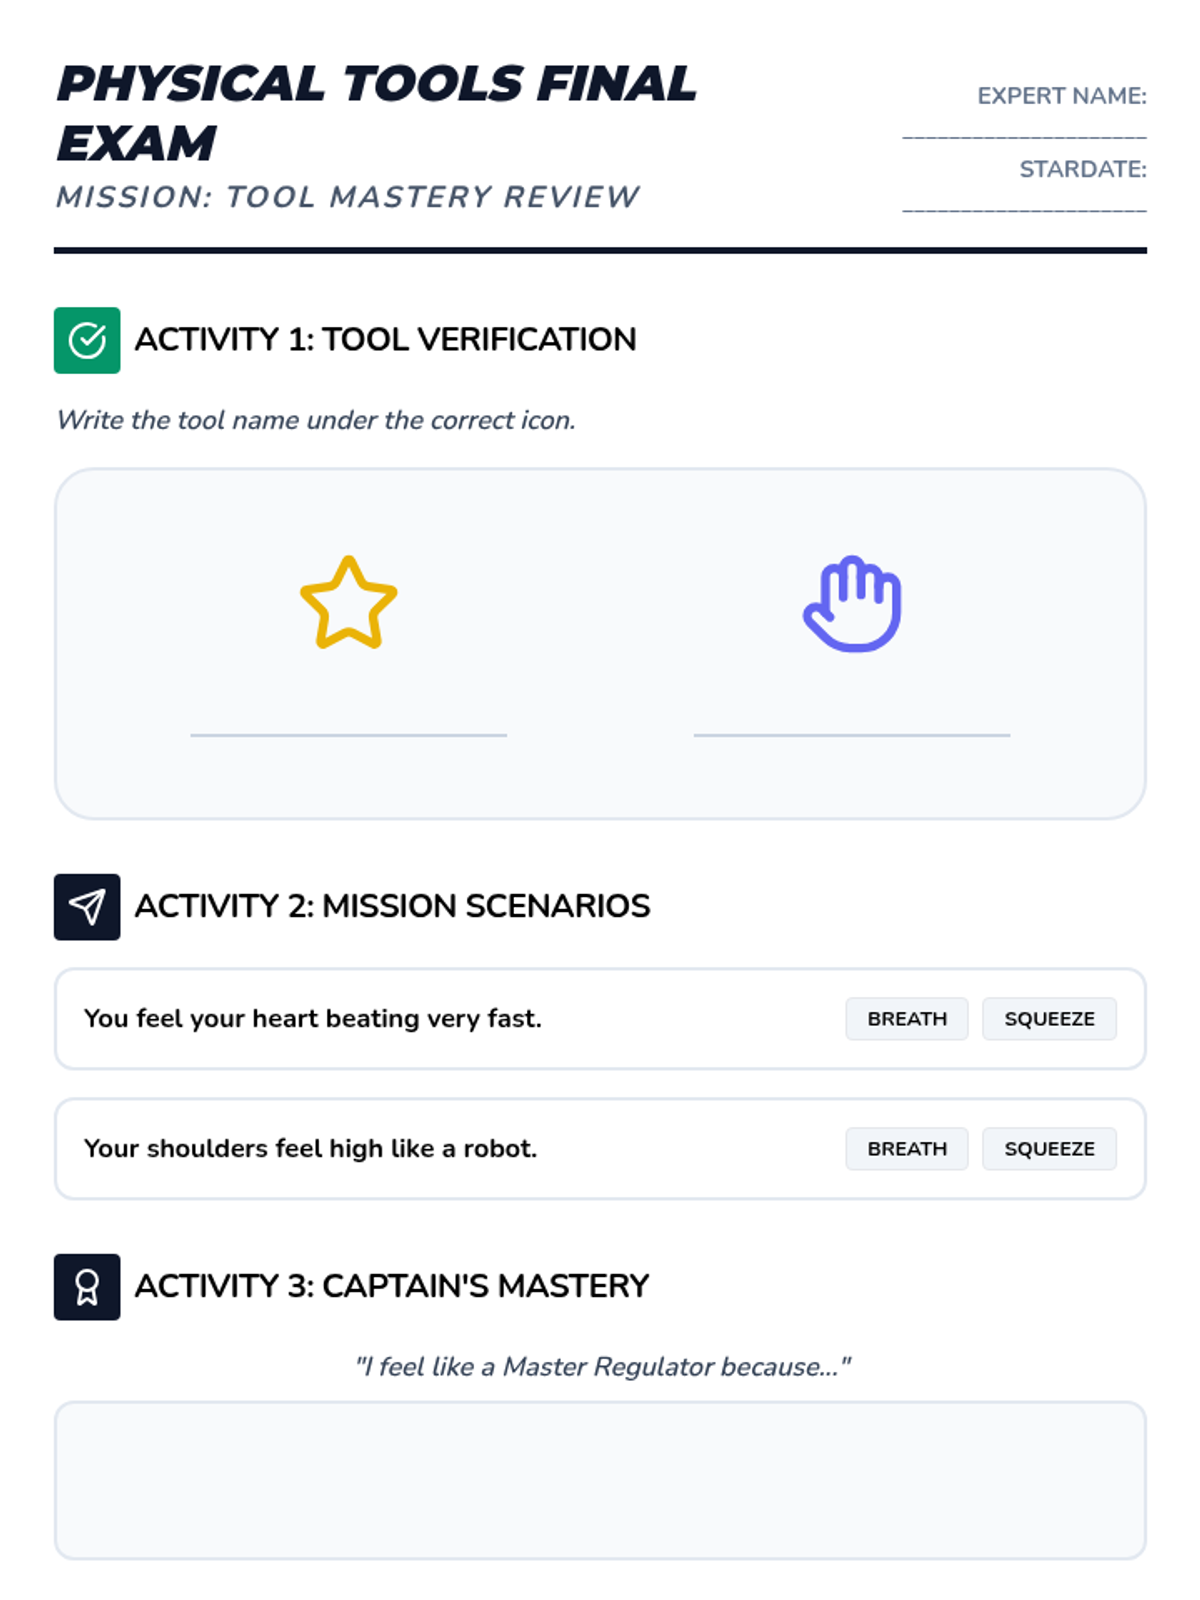Click the purple raised hand icon
Screen dimensions: 1200x1600
point(853,603)
